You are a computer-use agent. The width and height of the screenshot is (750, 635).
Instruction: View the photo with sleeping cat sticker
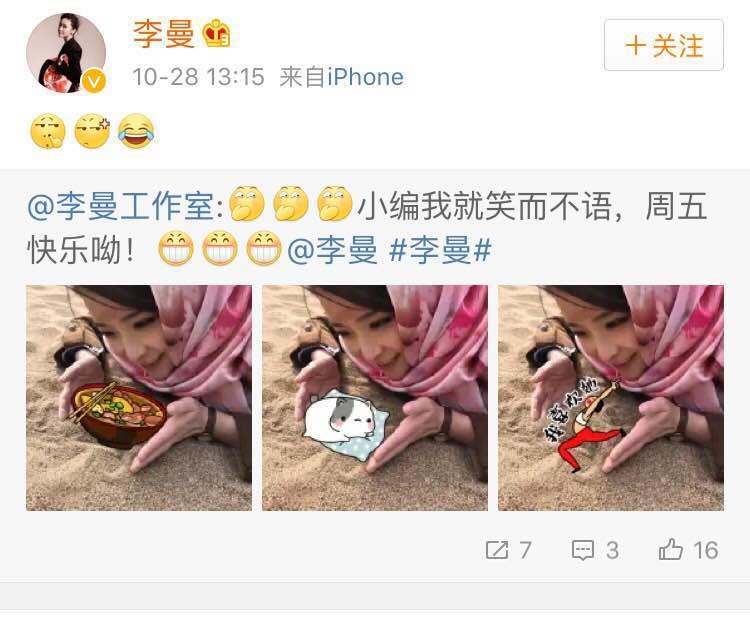pos(375,398)
